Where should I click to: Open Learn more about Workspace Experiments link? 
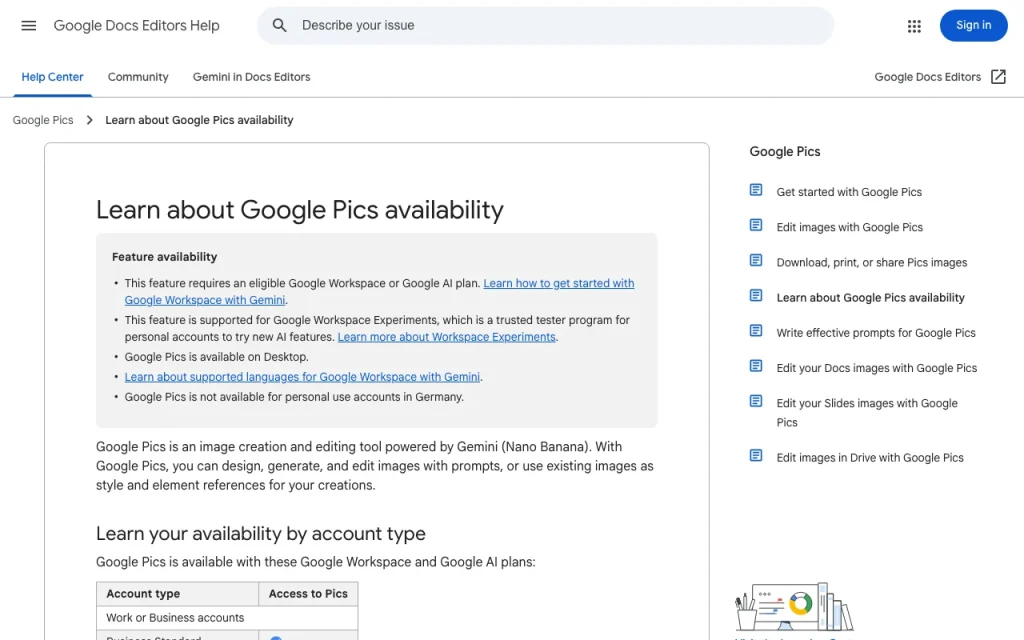point(447,337)
